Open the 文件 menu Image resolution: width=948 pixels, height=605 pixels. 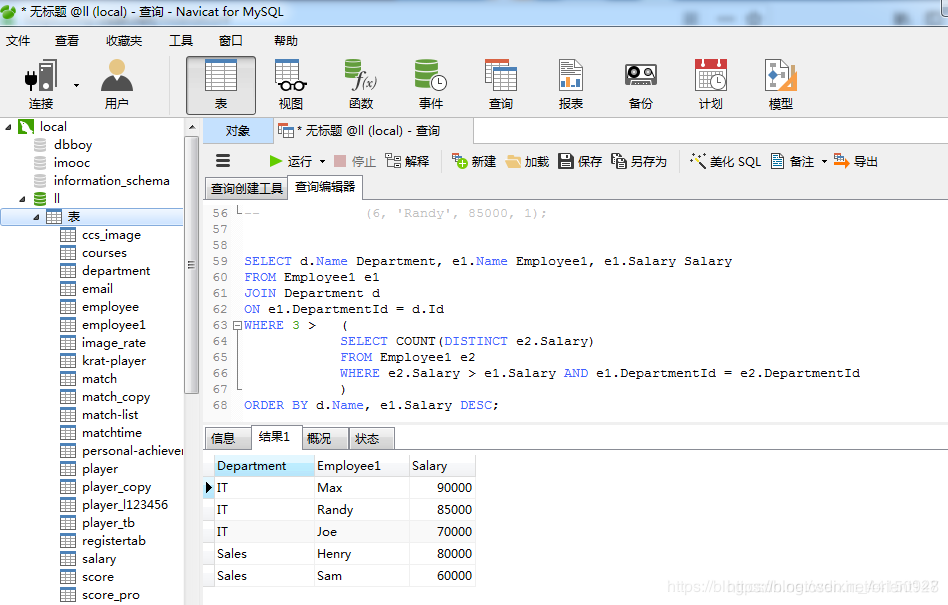pos(18,40)
